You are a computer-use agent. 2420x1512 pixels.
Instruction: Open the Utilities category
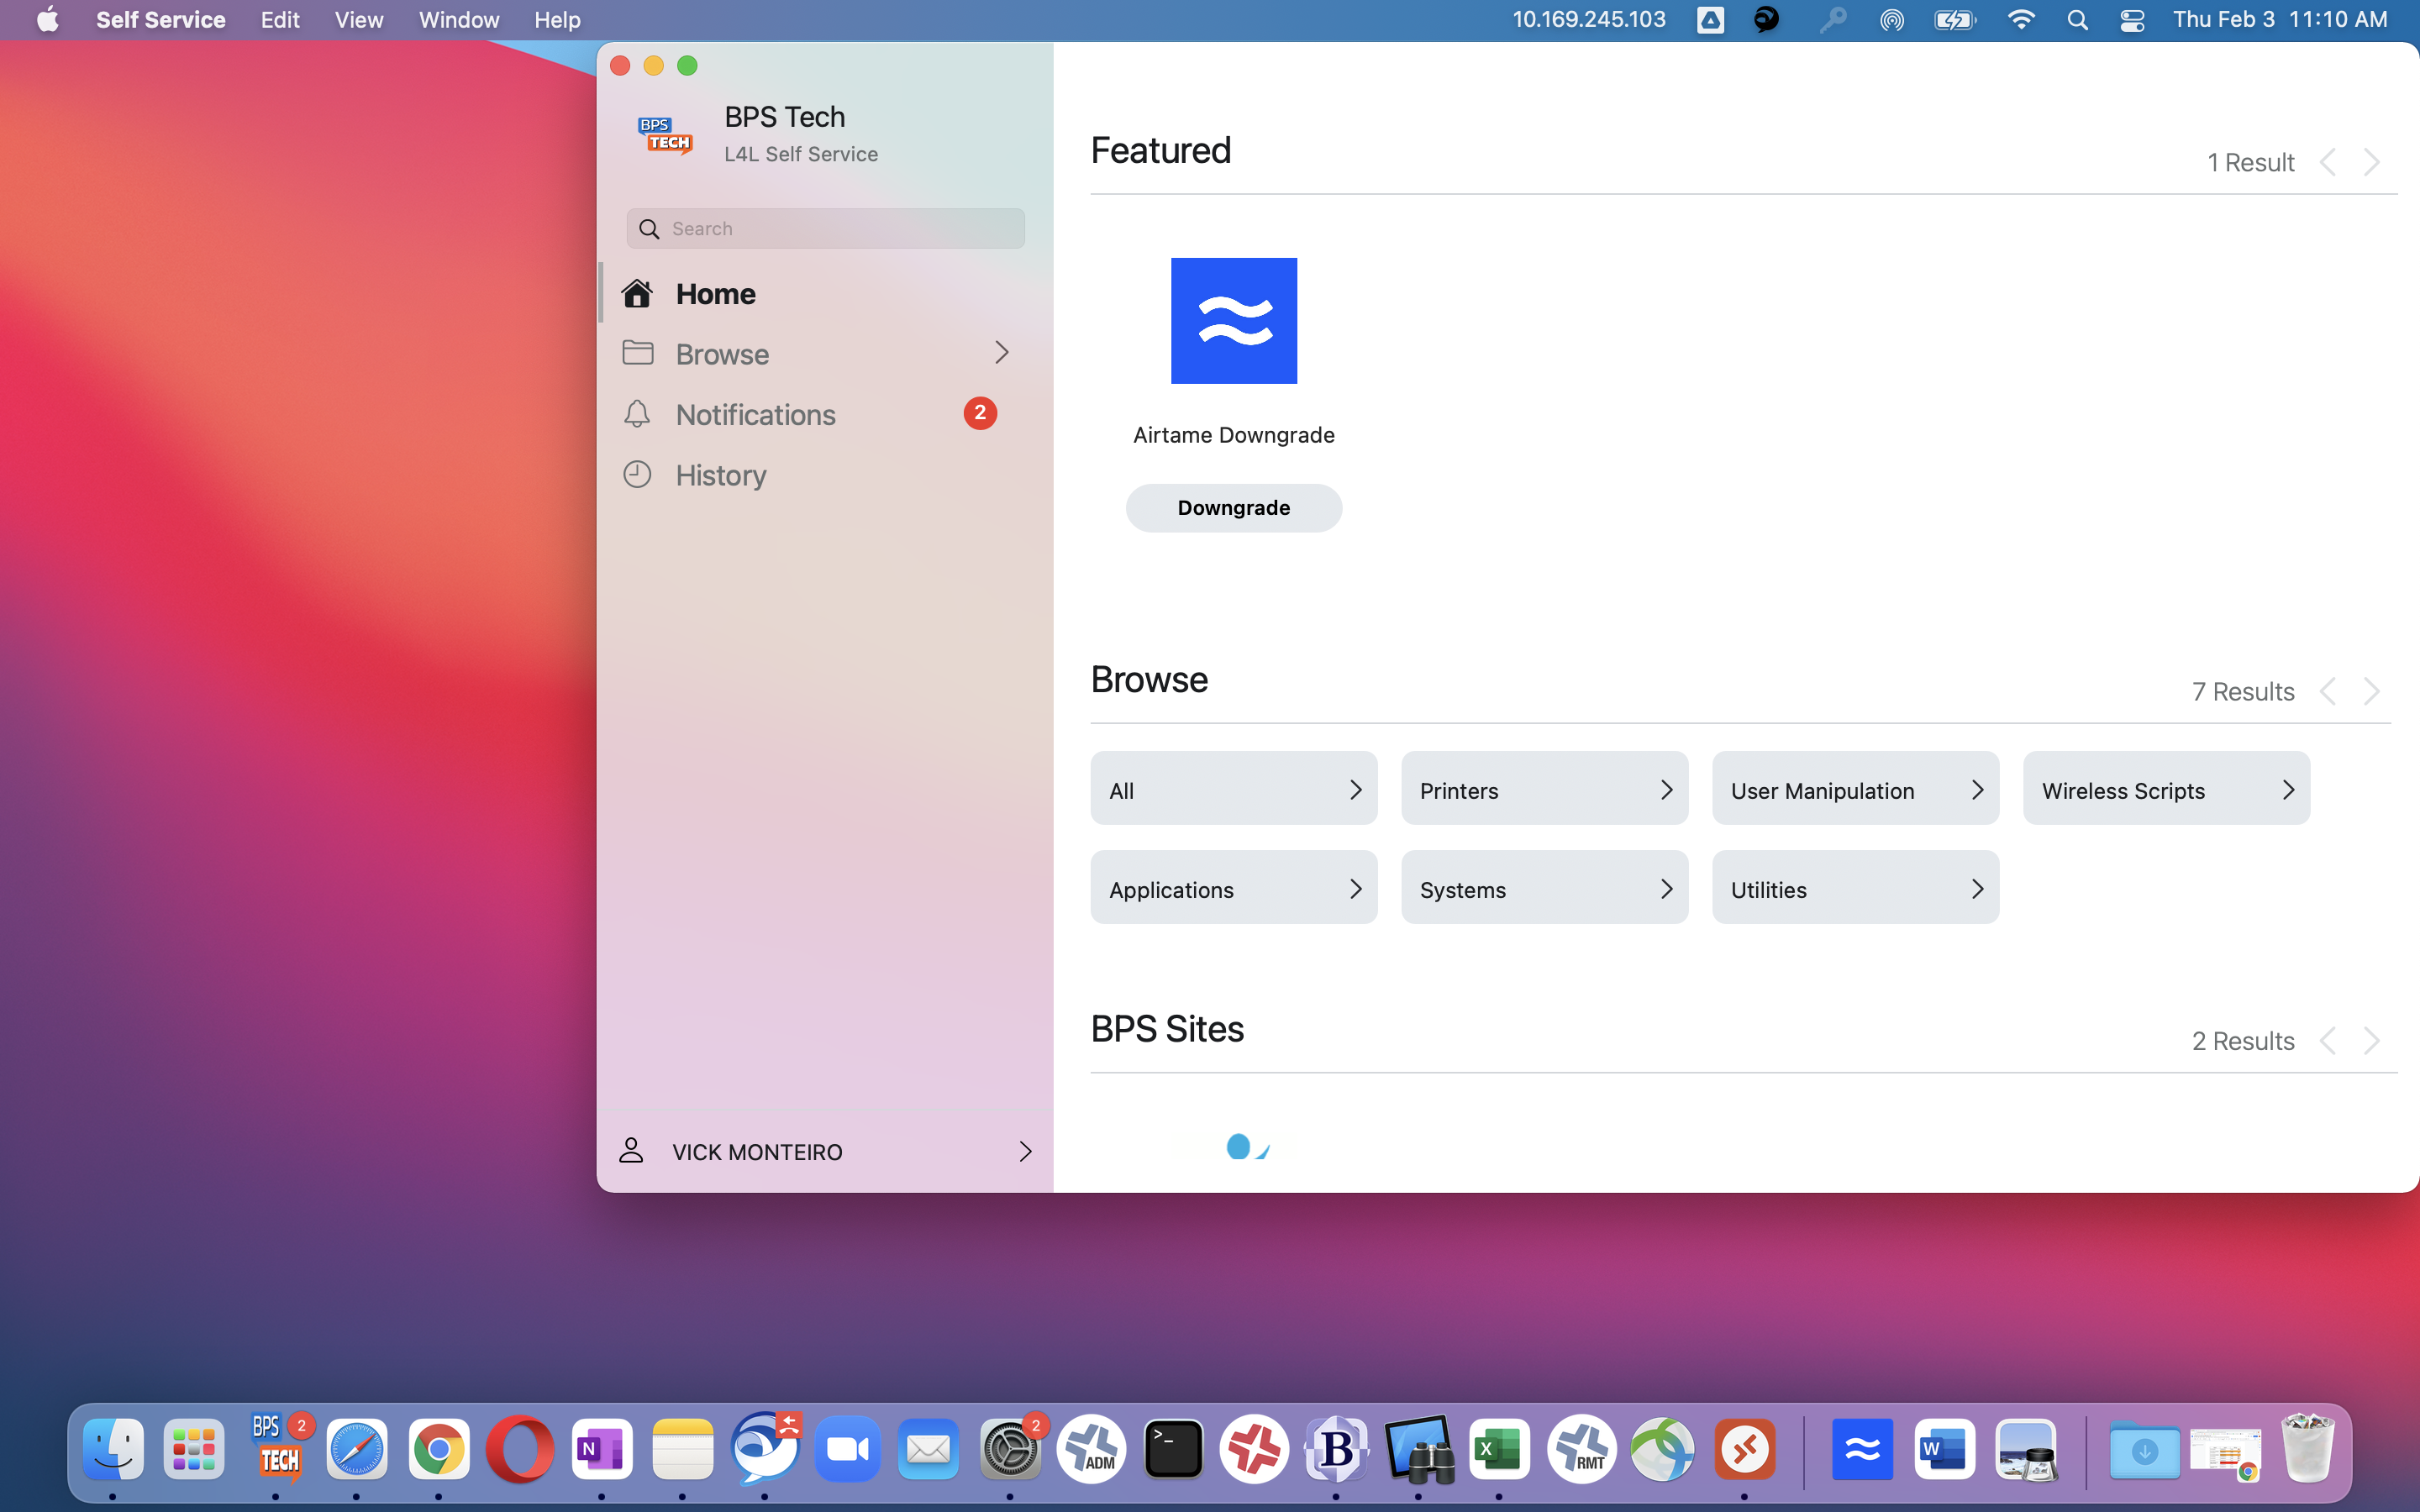pos(1856,888)
